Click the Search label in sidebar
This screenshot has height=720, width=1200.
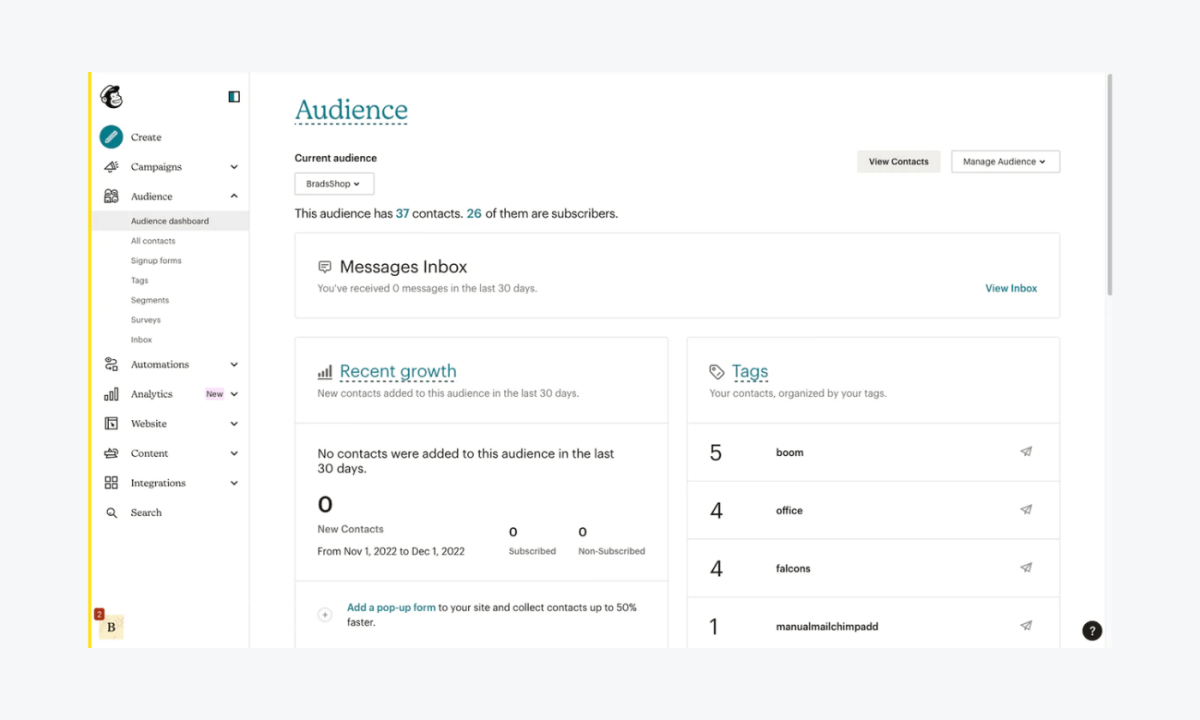(146, 513)
